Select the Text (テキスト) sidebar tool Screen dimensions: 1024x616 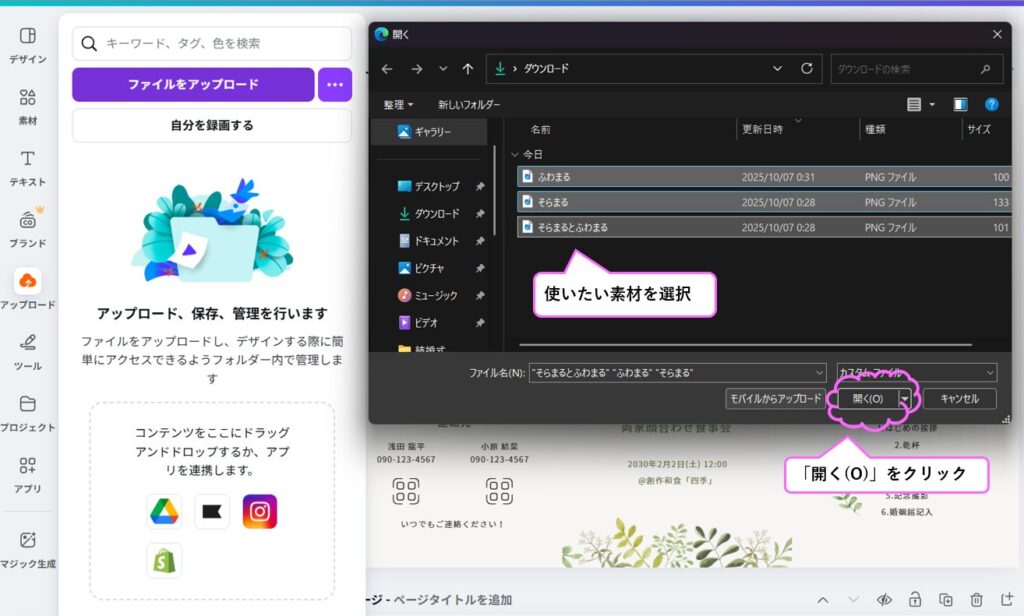28,167
